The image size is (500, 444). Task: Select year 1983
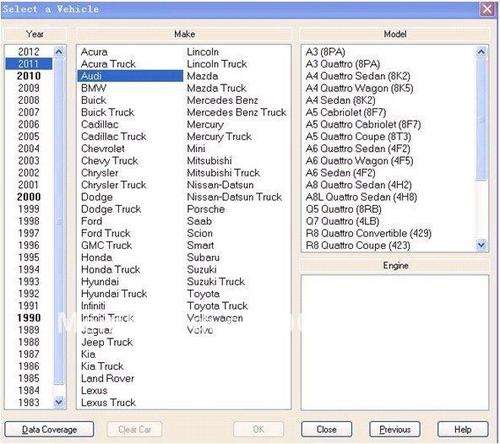(x=29, y=403)
